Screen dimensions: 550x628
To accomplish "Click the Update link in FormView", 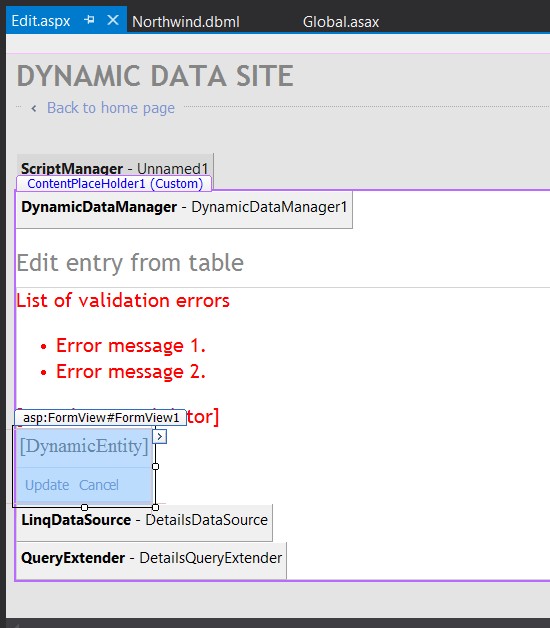I will coord(47,485).
